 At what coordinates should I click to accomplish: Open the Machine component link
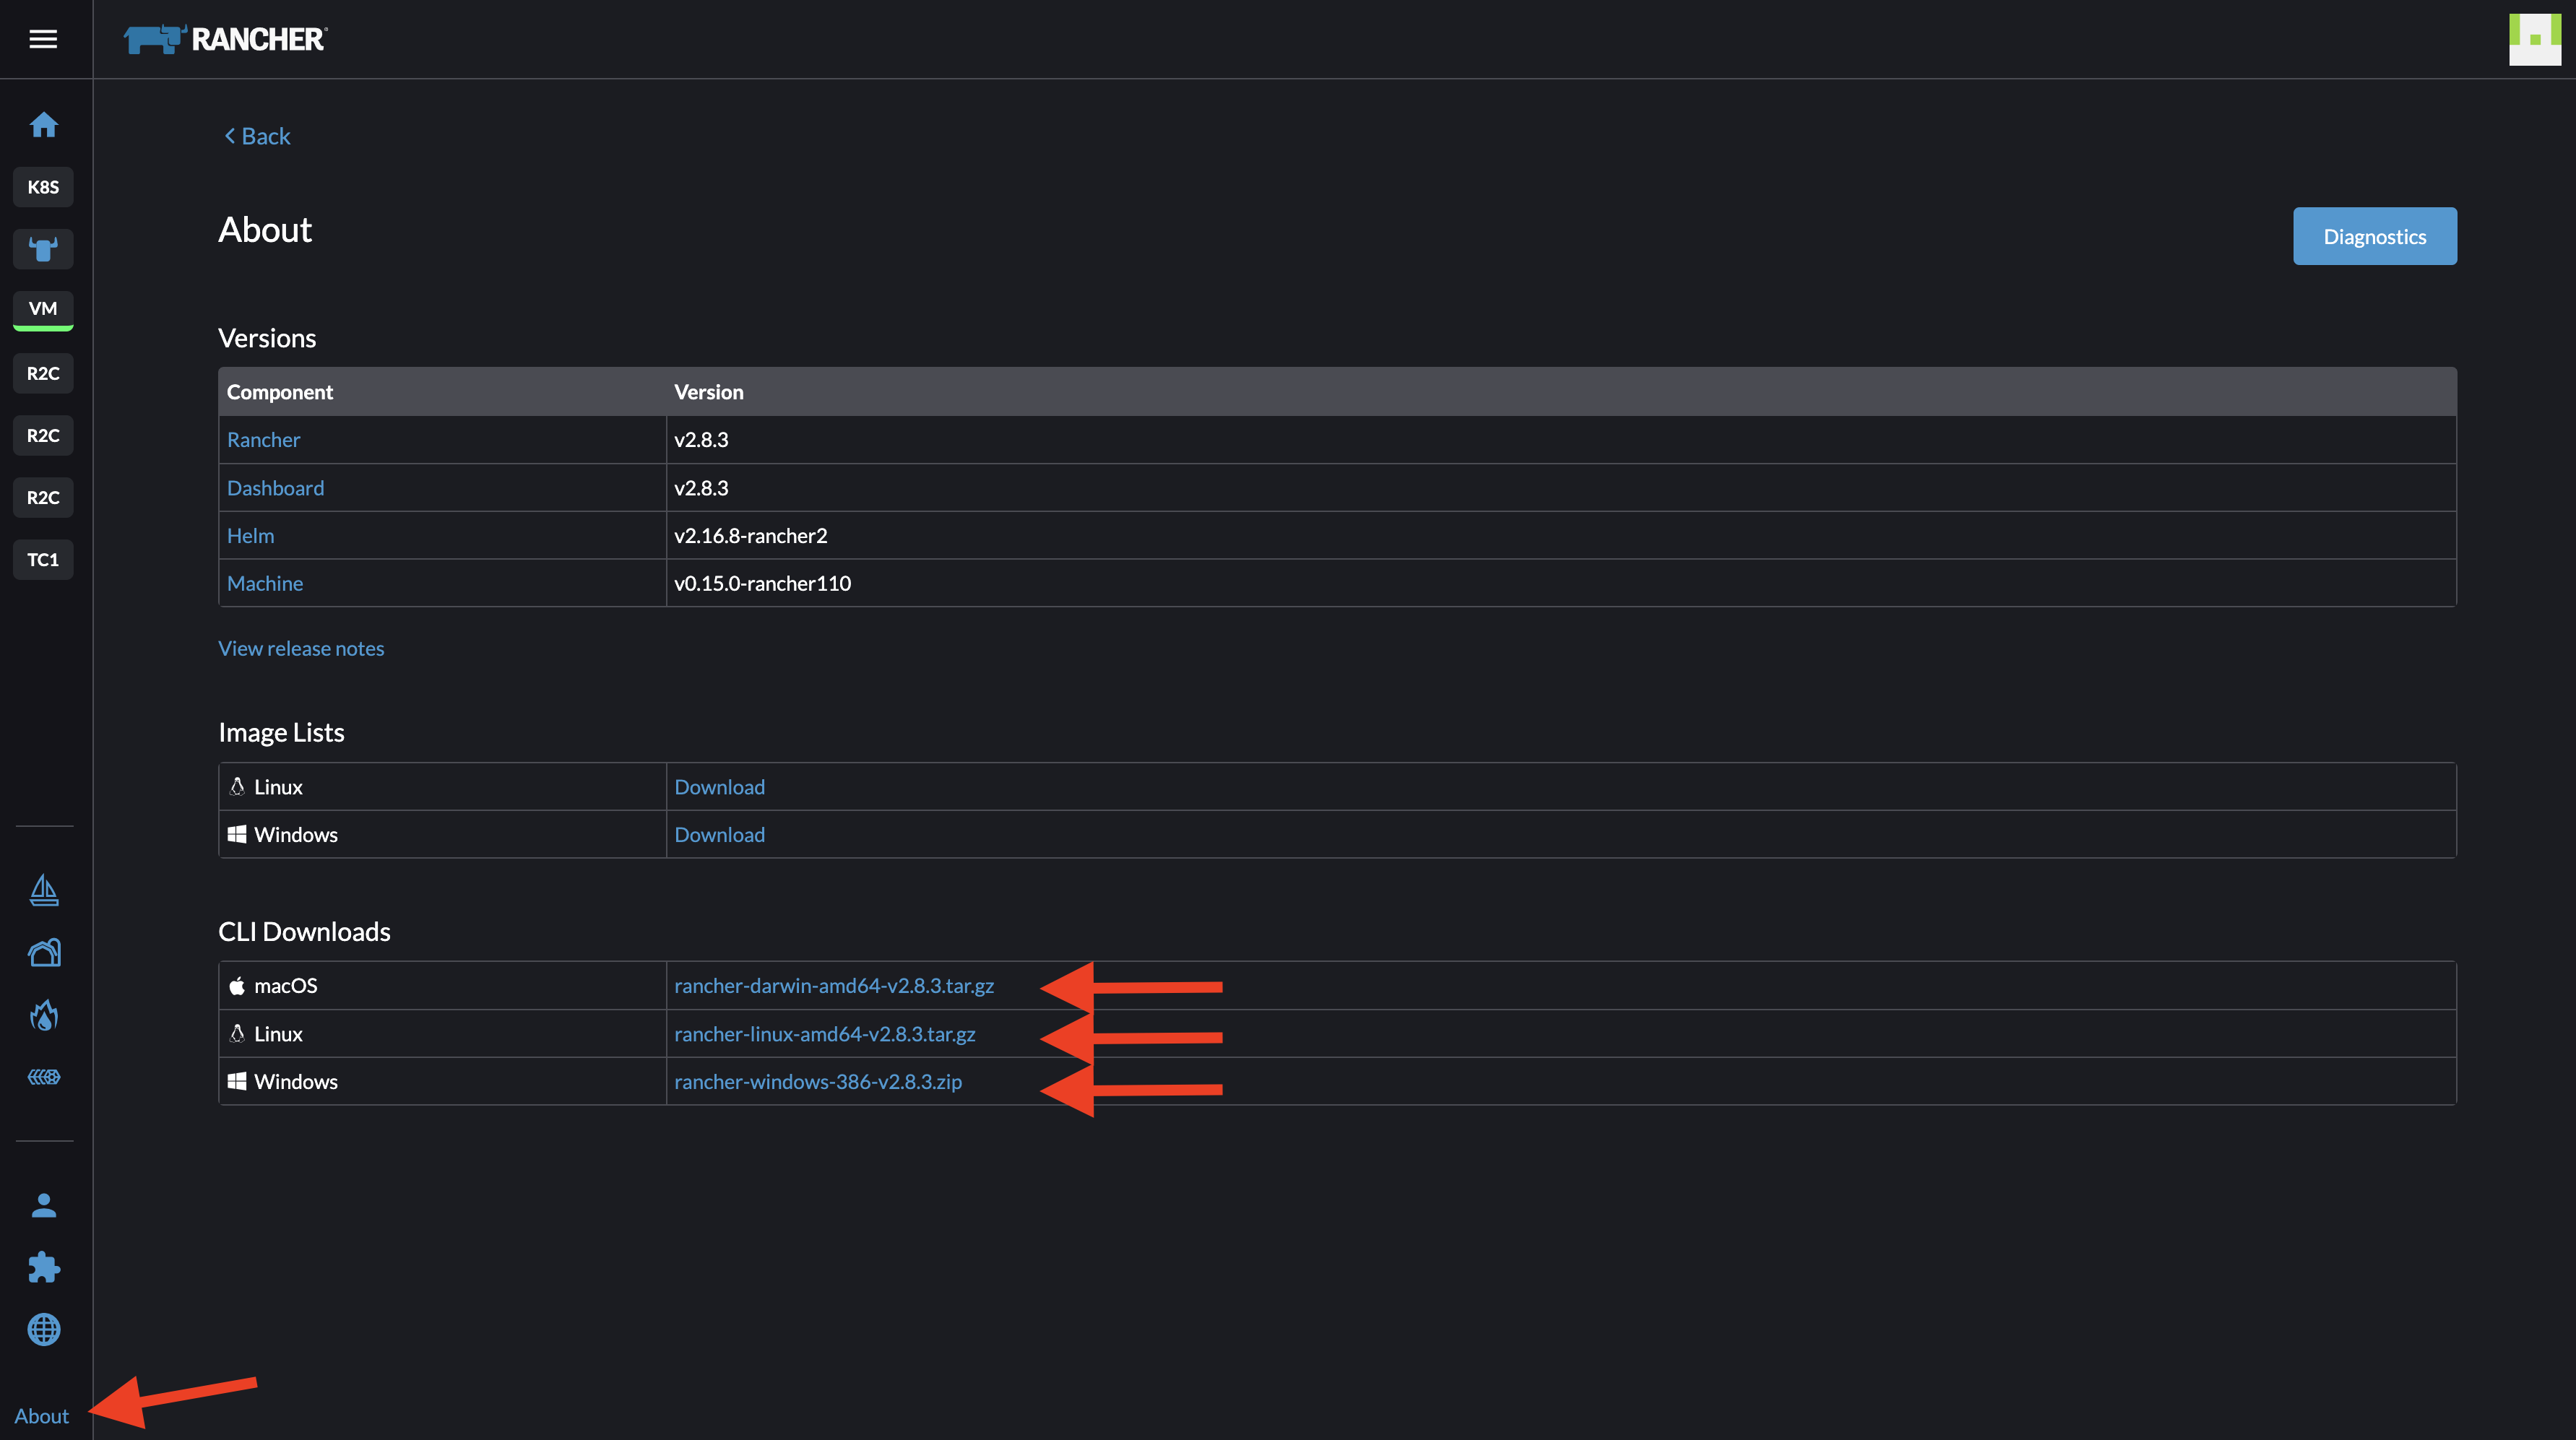pos(264,583)
